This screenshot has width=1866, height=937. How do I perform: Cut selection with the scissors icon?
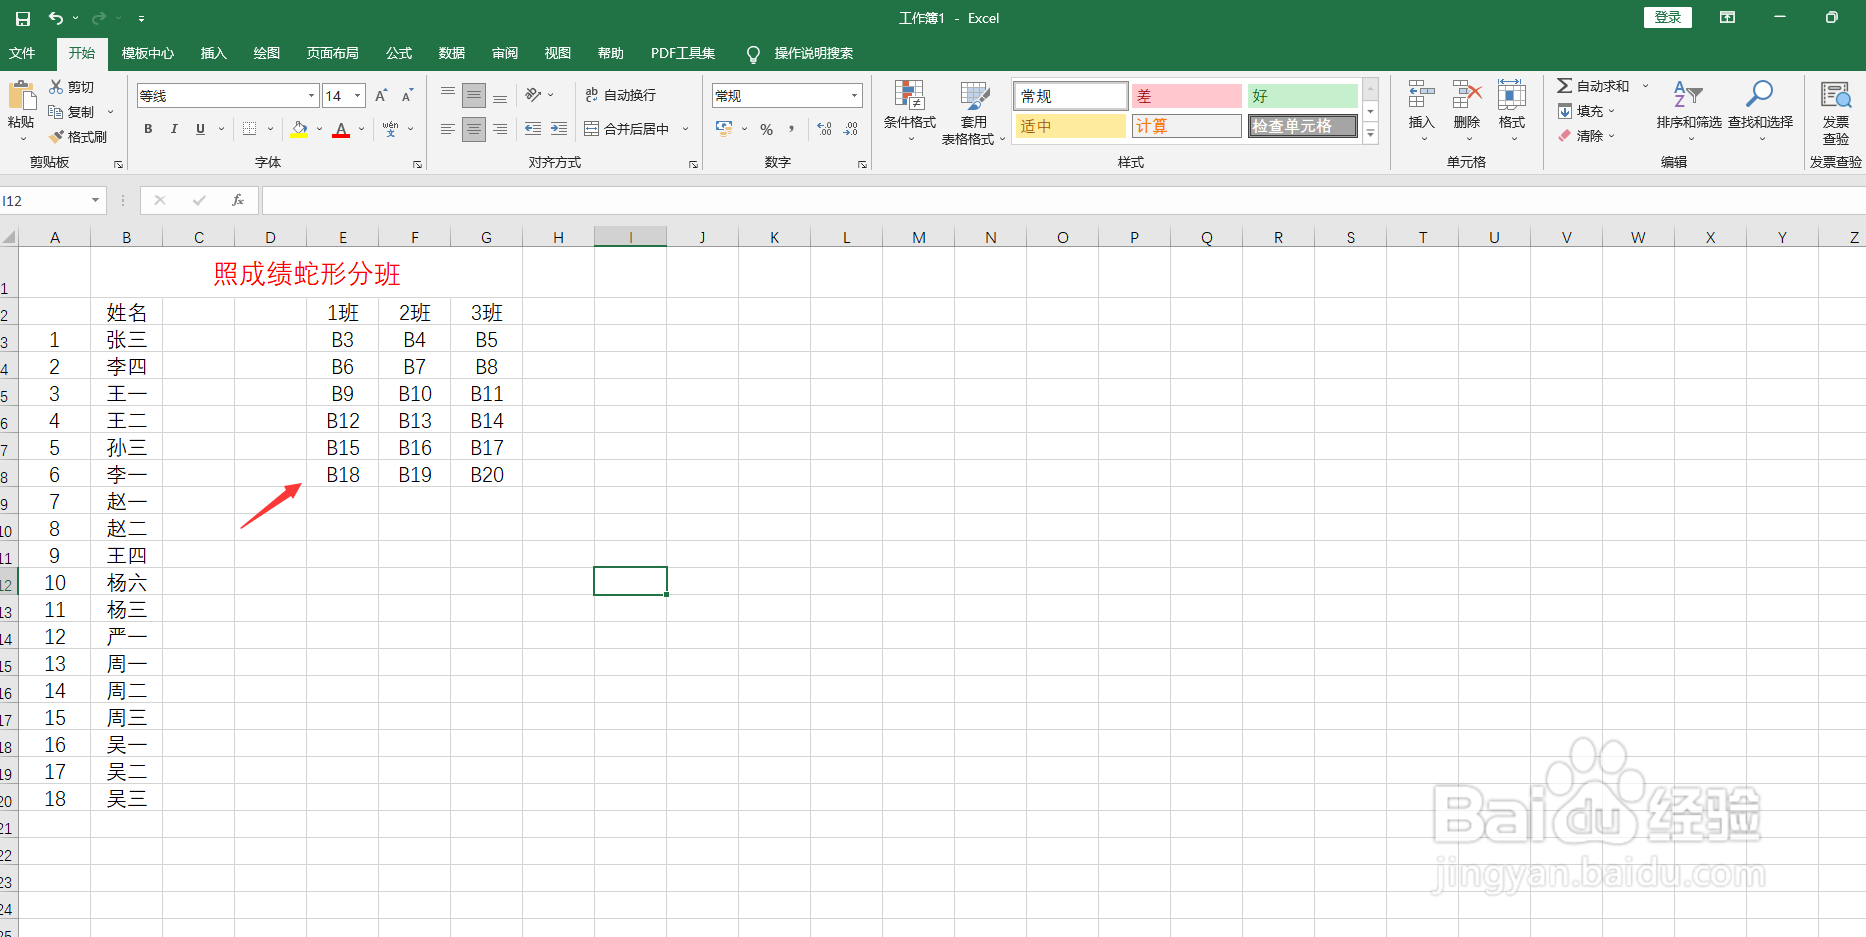pos(57,87)
